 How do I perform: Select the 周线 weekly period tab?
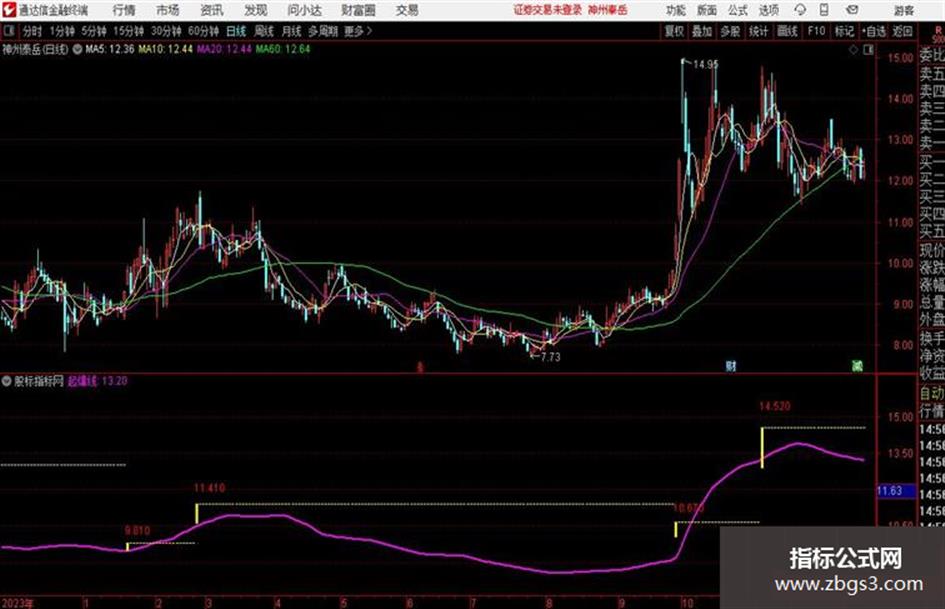tap(263, 31)
